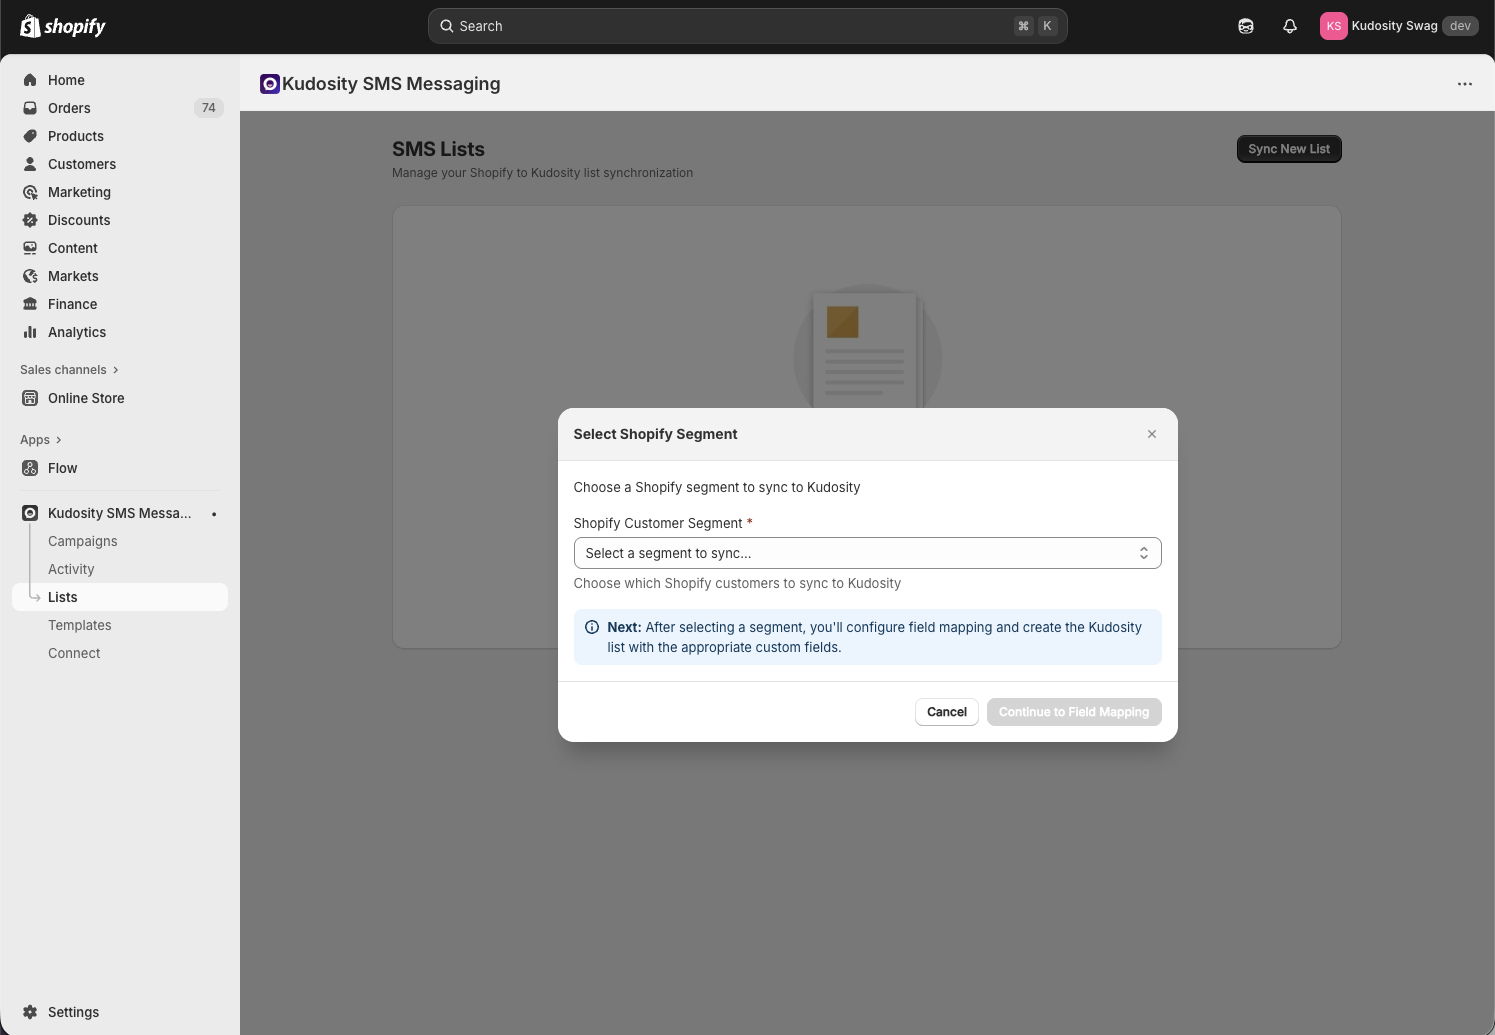Go to Connect in Kudosity app
This screenshot has height=1035, width=1495.
point(74,653)
